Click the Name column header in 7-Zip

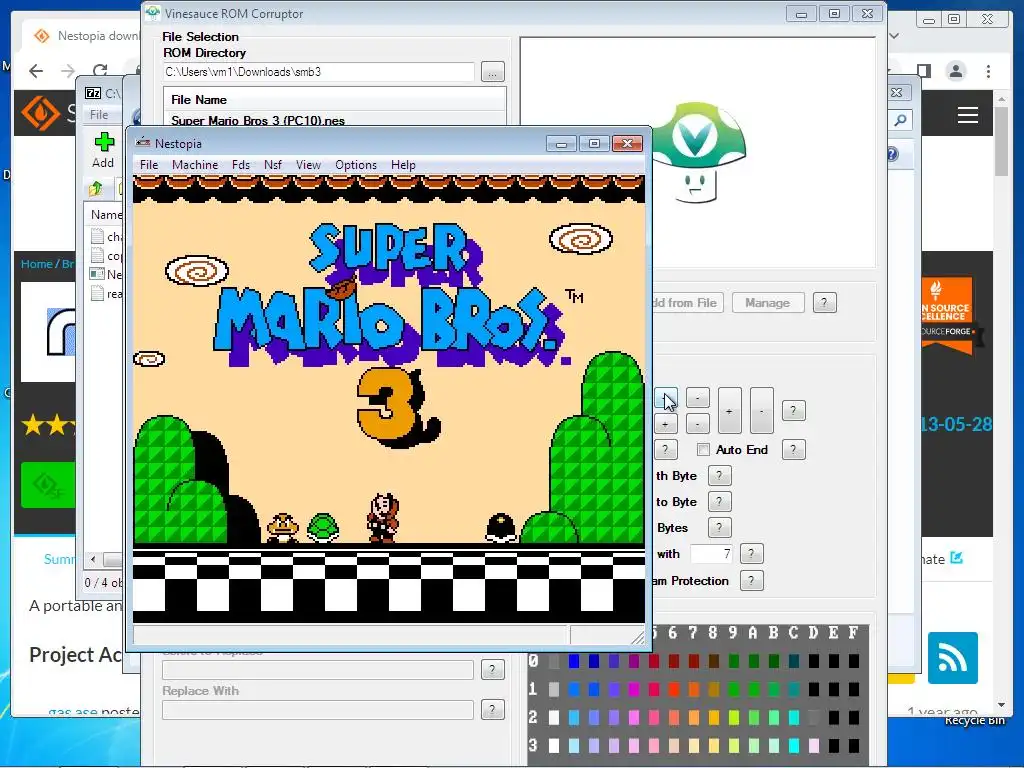[106, 214]
